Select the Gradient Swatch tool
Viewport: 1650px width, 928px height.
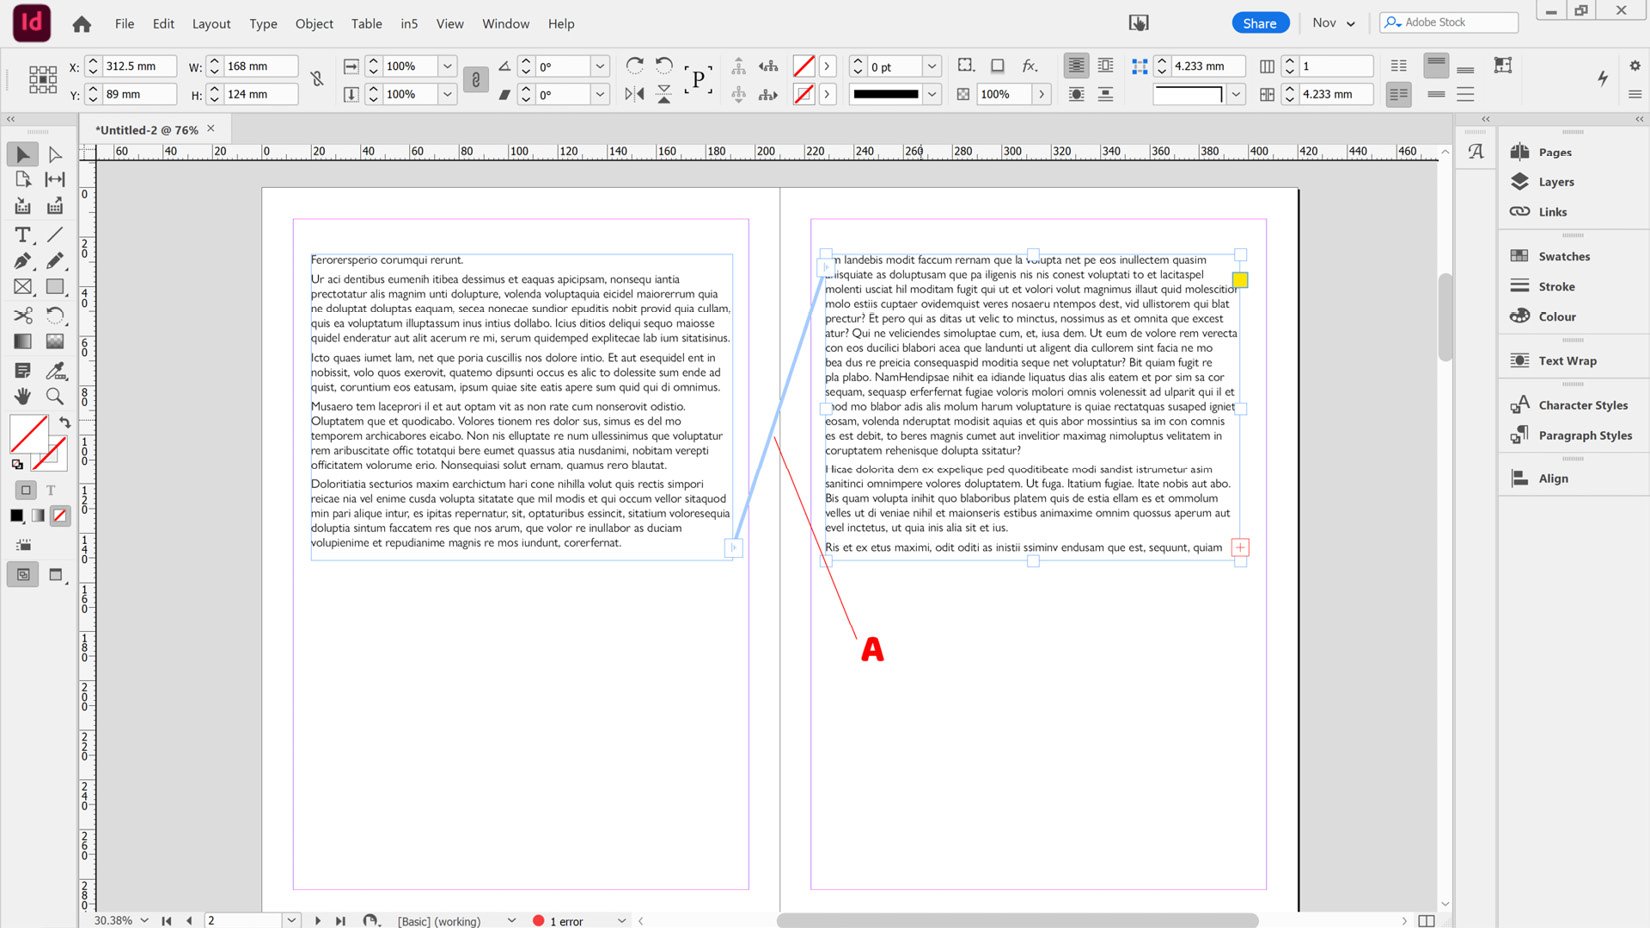pos(22,342)
